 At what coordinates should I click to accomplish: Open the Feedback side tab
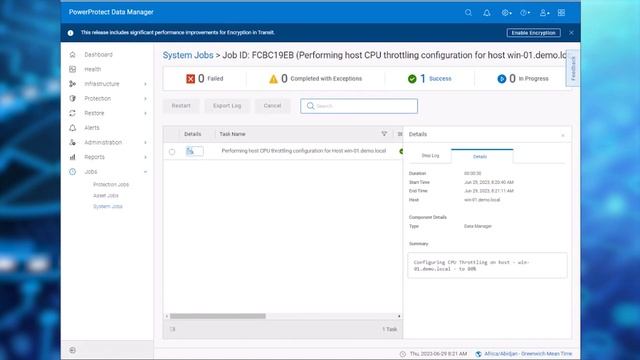coord(573,68)
